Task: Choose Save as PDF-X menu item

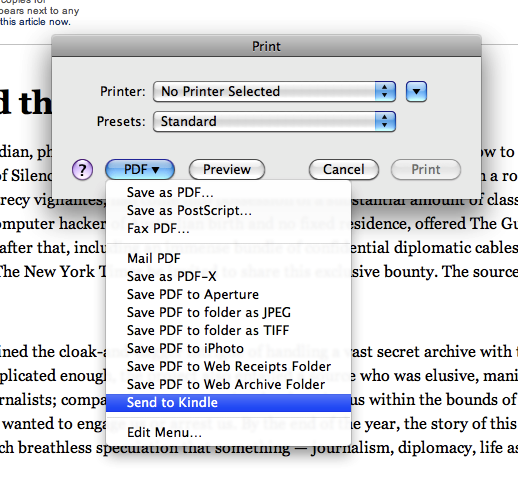Action: click(228, 276)
